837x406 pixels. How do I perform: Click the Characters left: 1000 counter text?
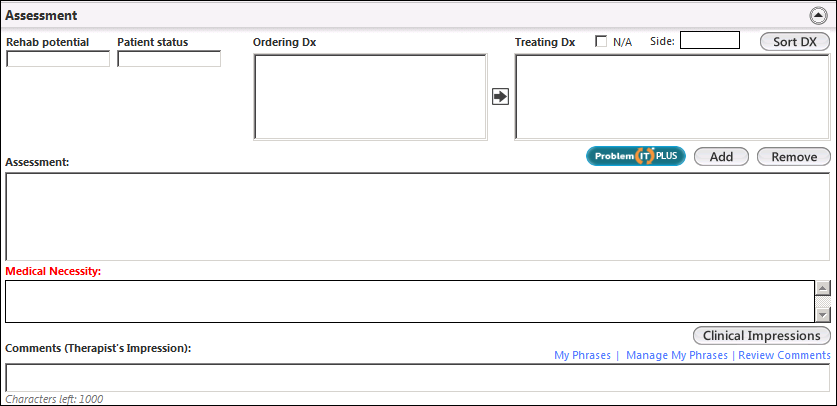click(54, 399)
